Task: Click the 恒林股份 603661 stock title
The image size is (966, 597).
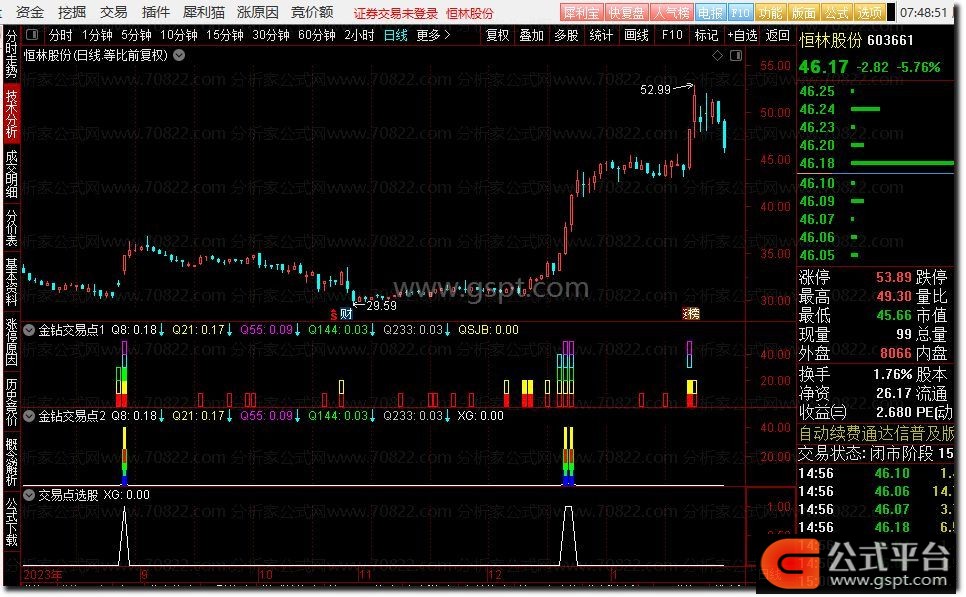Action: [x=856, y=41]
